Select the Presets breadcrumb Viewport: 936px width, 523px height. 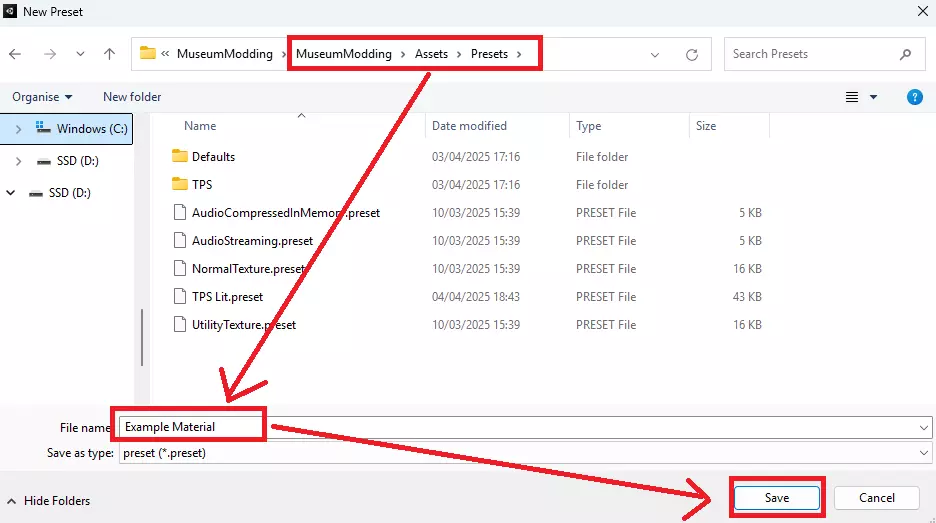(489, 54)
